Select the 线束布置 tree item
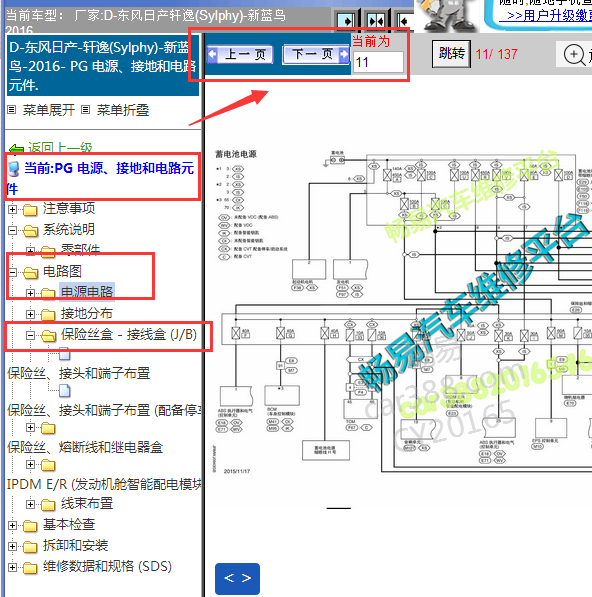This screenshot has height=597, width=592. [x=87, y=504]
